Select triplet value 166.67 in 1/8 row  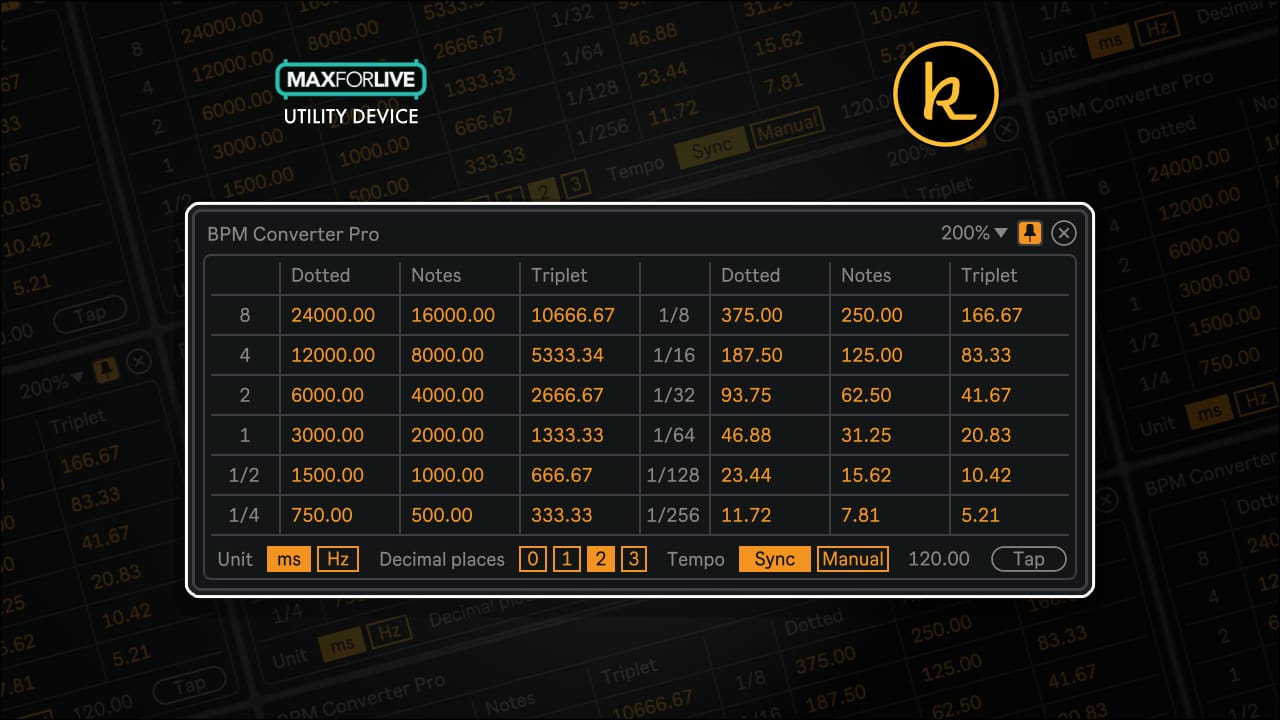click(x=992, y=315)
